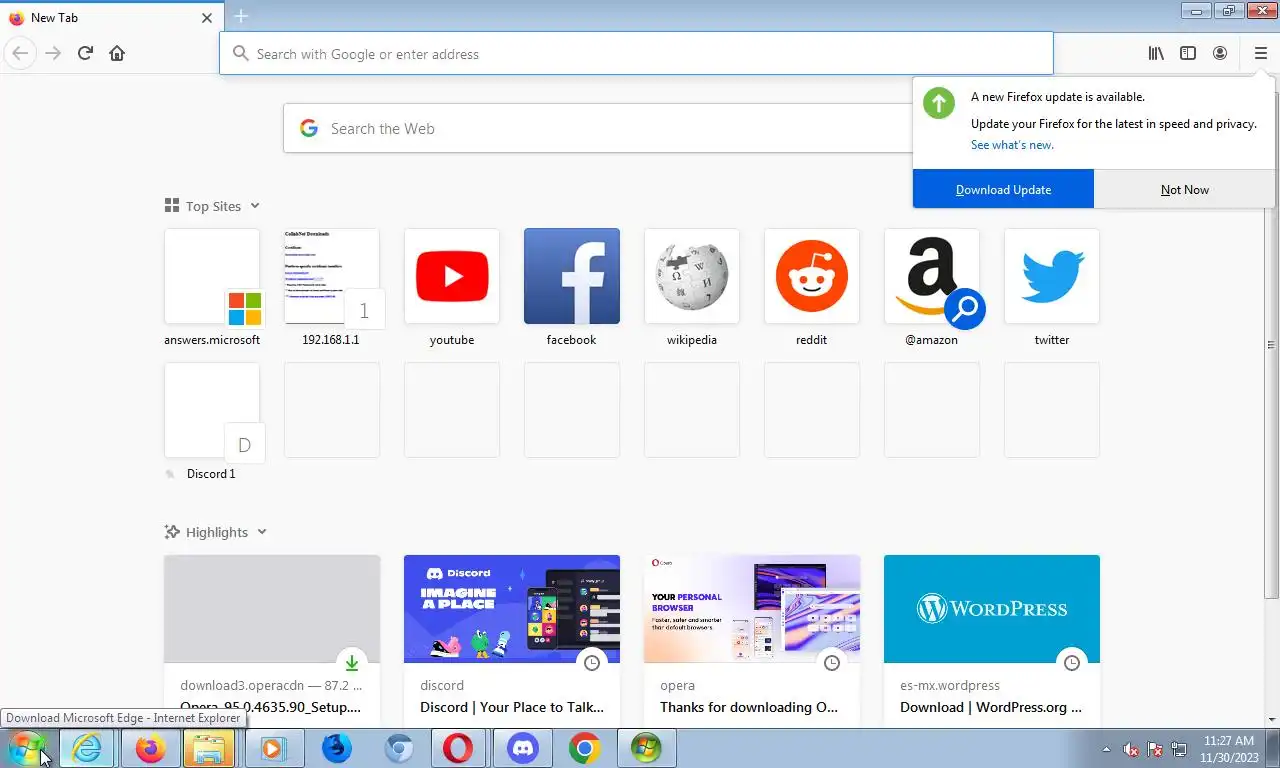Viewport: 1280px width, 768px height.
Task: Show hidden system tray icons
Action: click(x=1106, y=749)
